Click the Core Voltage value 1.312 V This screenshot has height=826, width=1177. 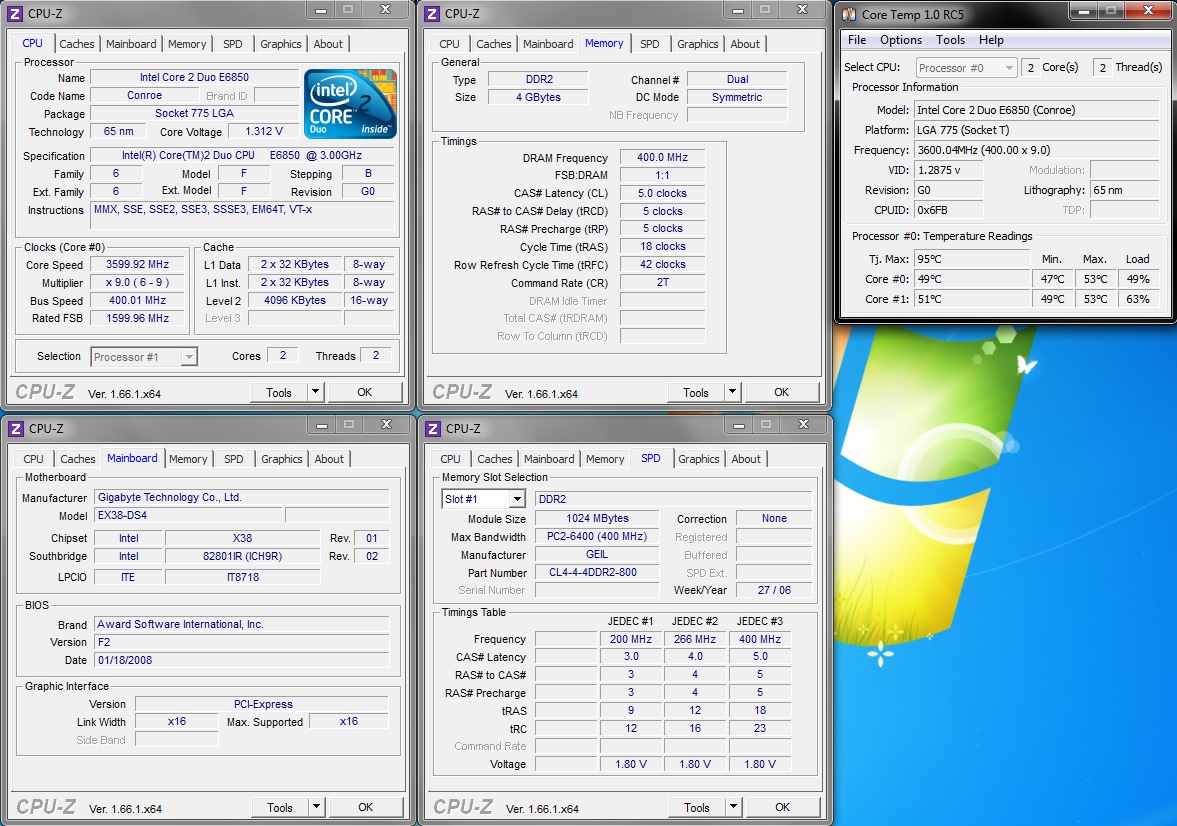264,131
